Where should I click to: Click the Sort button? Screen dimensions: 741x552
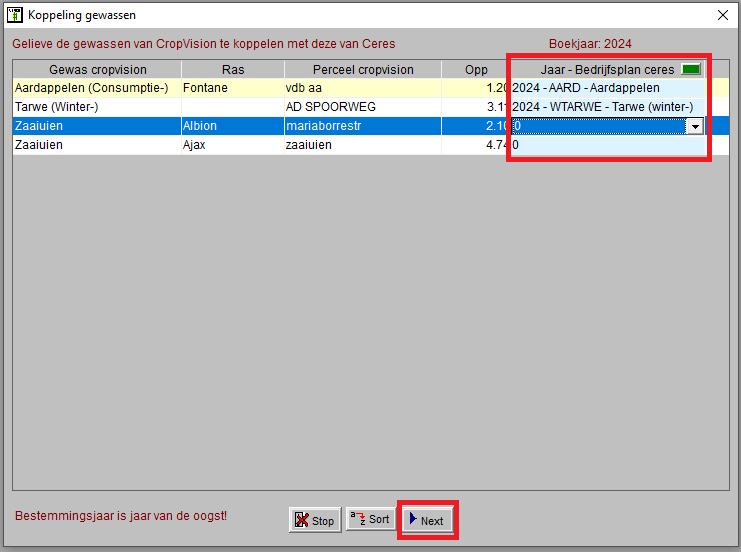pyautogui.click(x=371, y=519)
